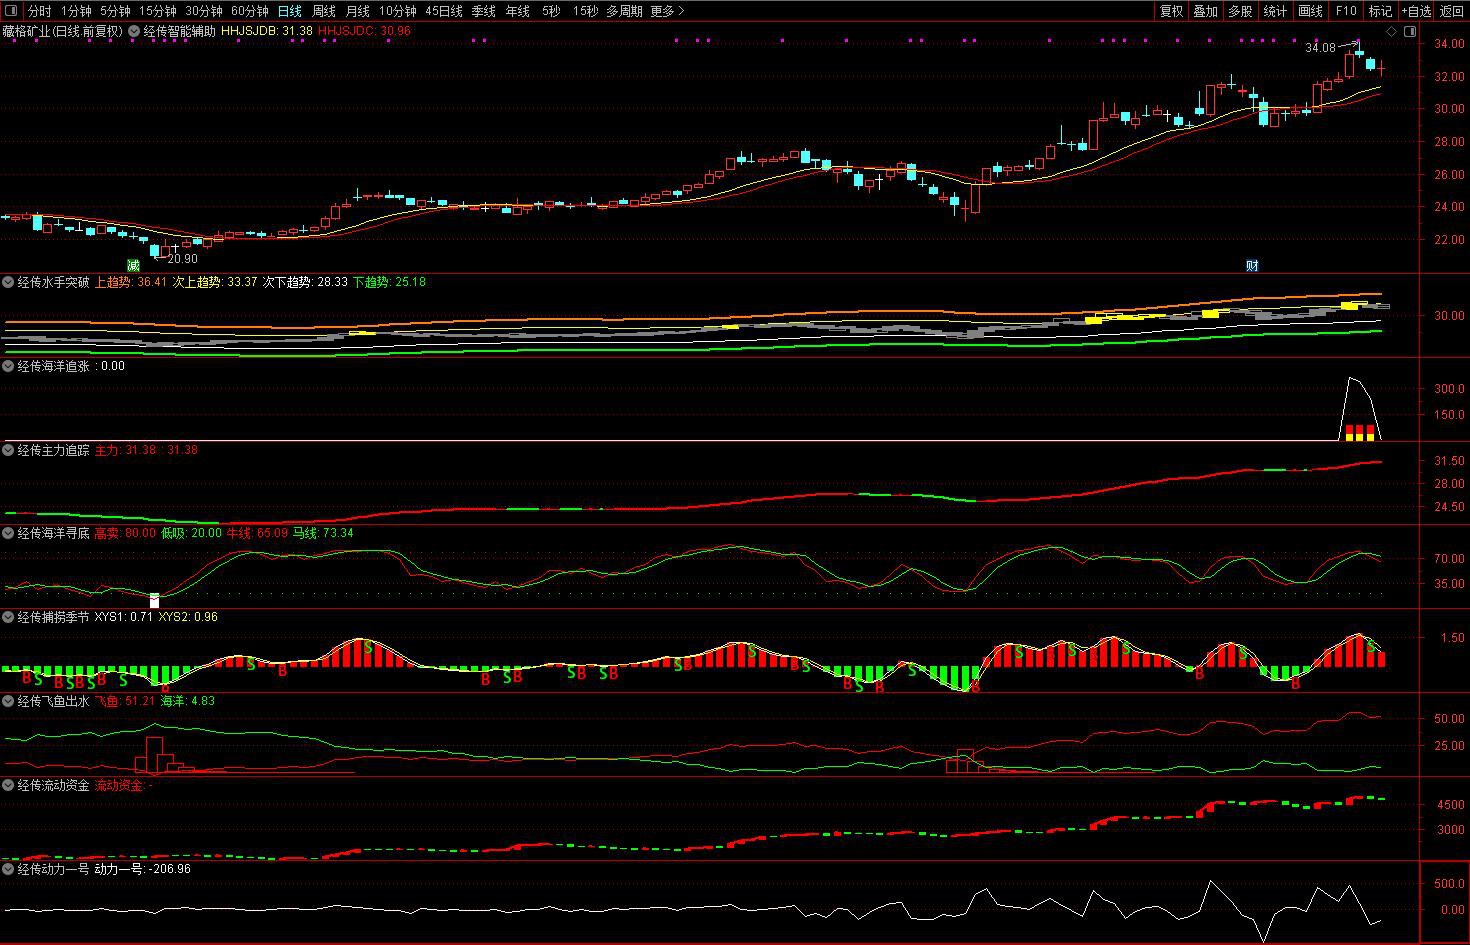Expand the 更多 periods menu
The image size is (1470, 945).
coord(667,11)
